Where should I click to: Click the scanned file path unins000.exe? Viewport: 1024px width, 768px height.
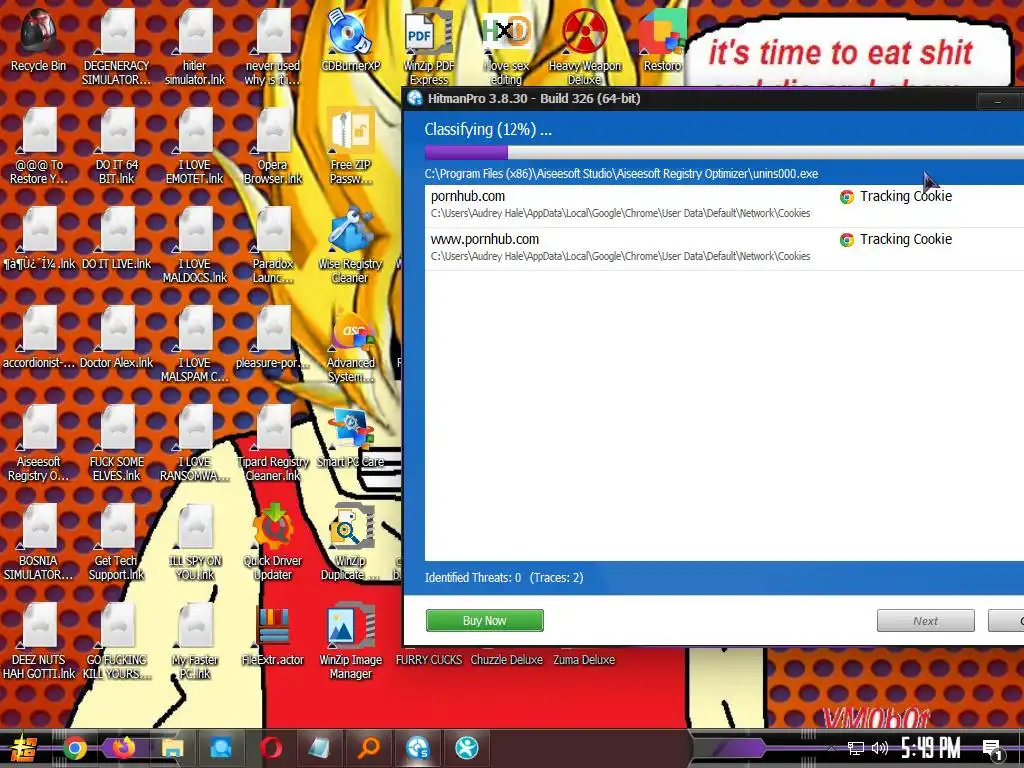coord(621,174)
